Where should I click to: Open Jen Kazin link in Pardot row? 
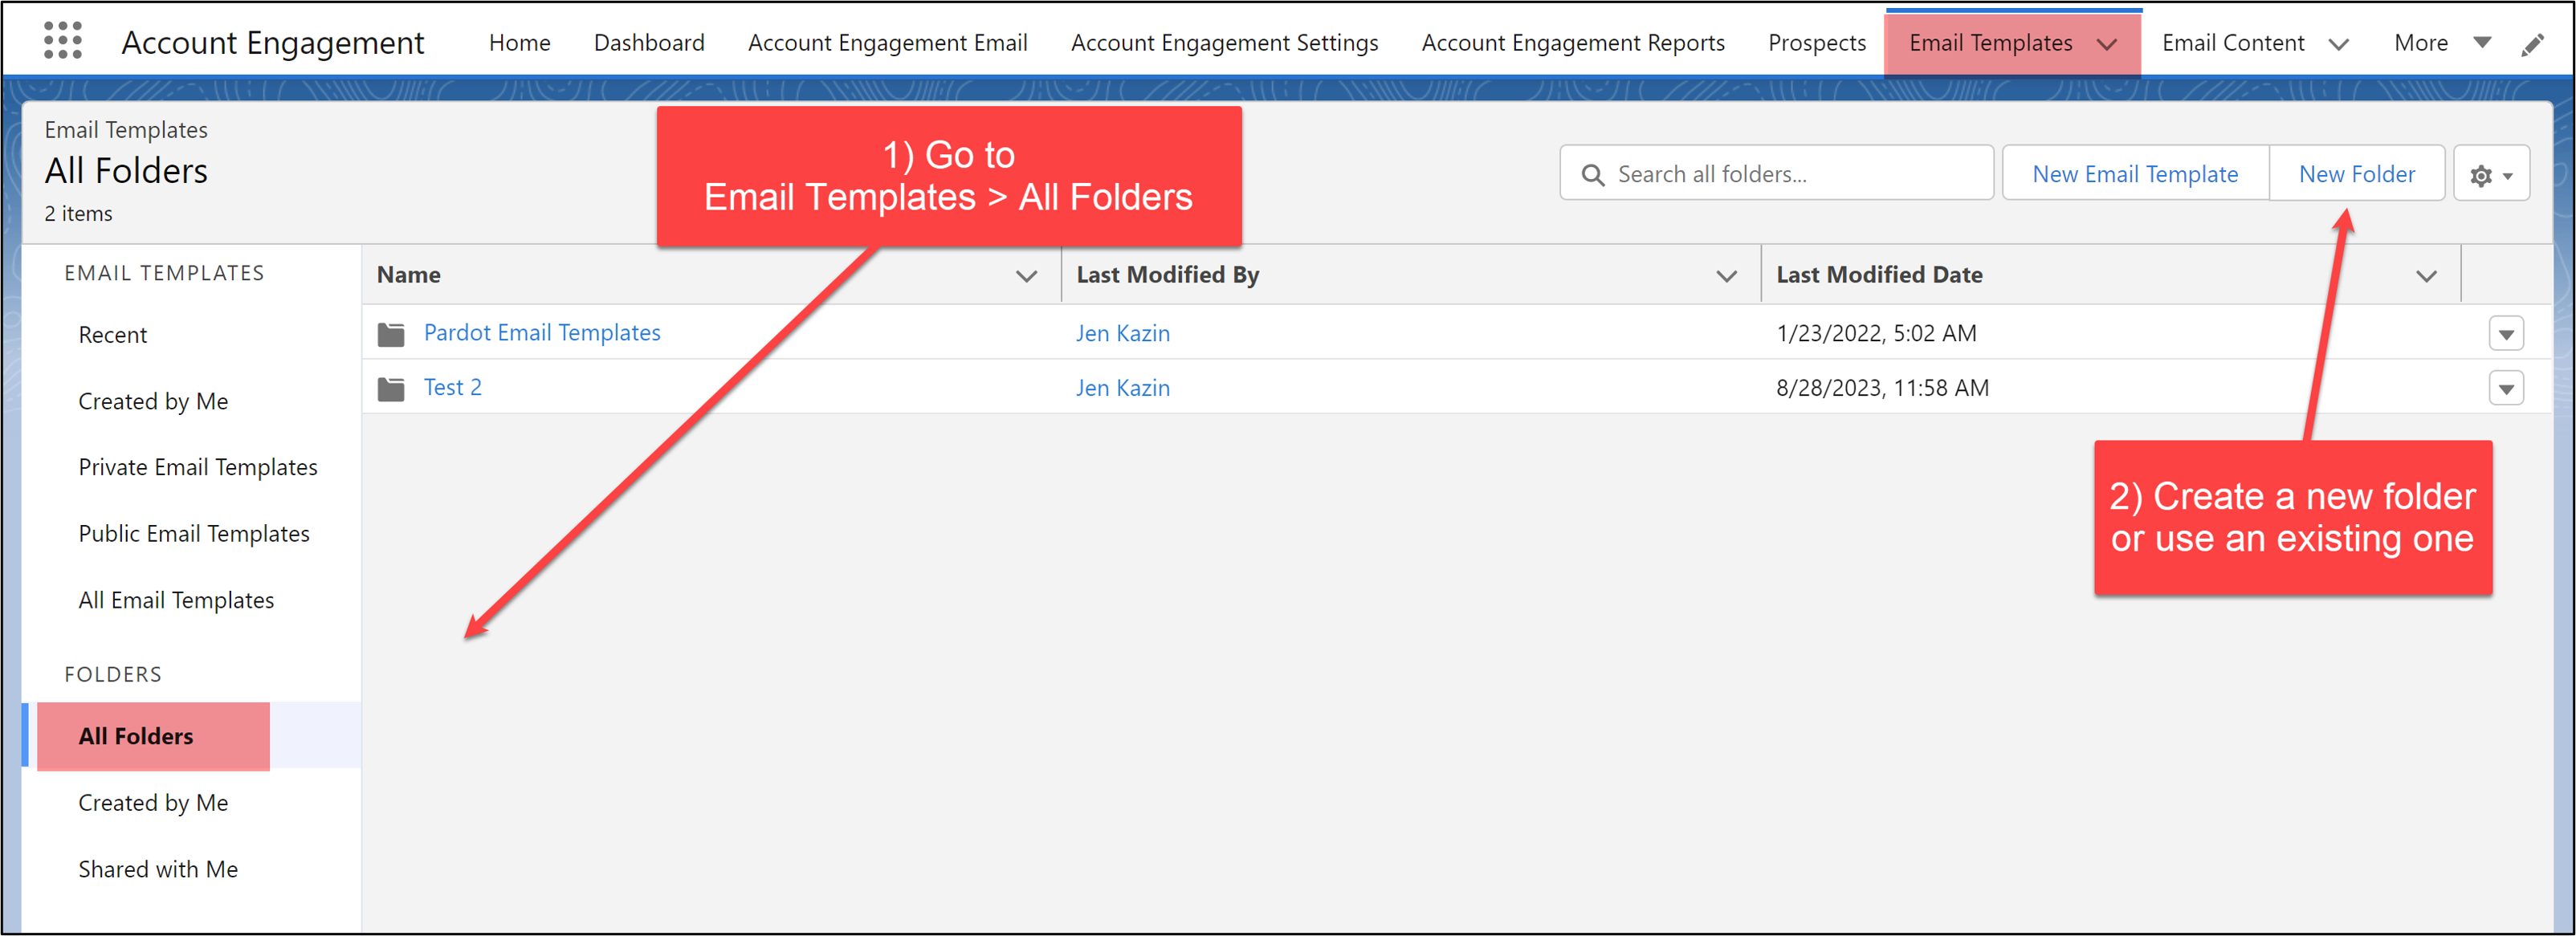(x=1122, y=334)
